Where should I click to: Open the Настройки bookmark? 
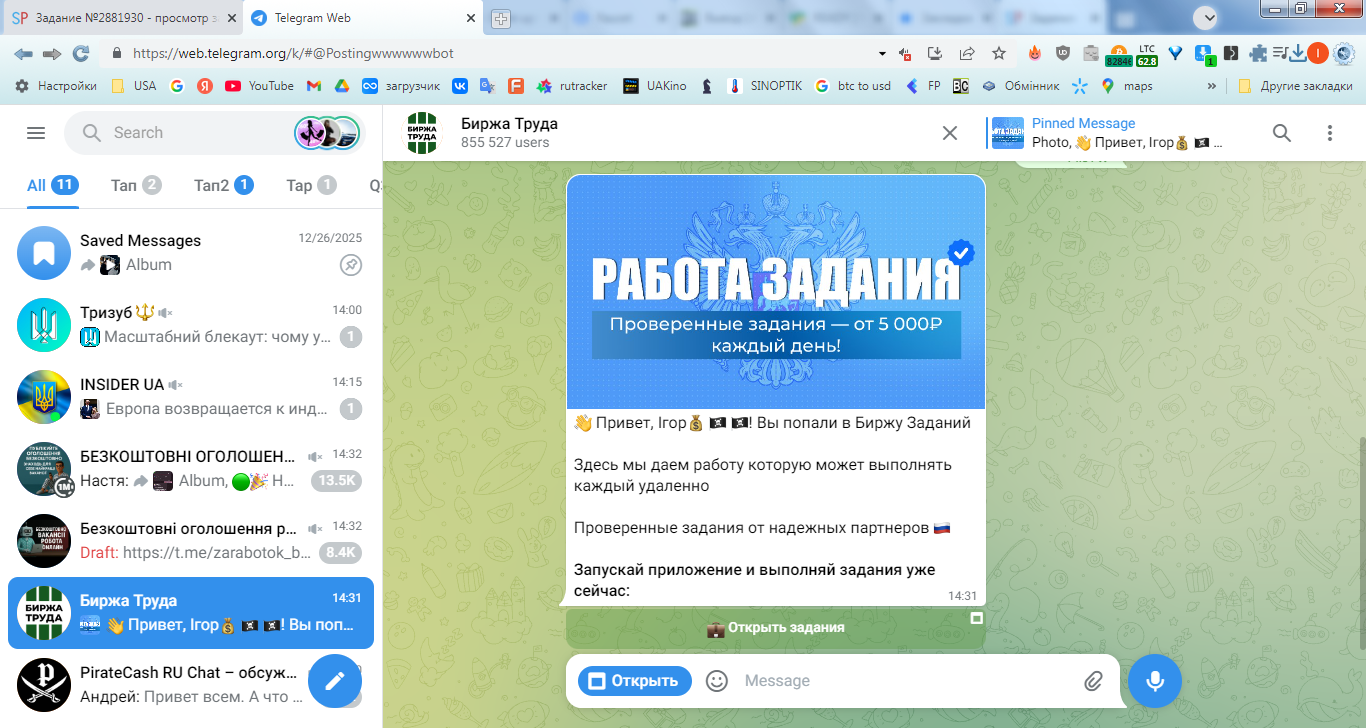coord(55,86)
